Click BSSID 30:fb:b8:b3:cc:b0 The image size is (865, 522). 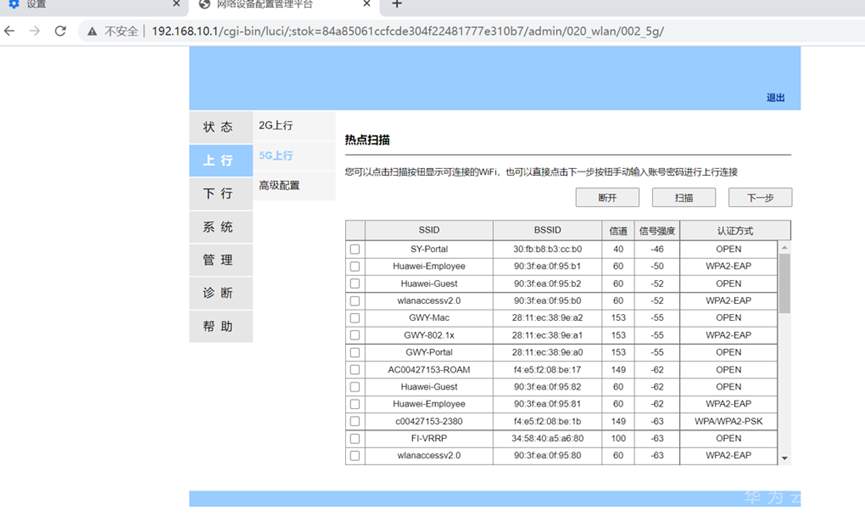coord(547,249)
